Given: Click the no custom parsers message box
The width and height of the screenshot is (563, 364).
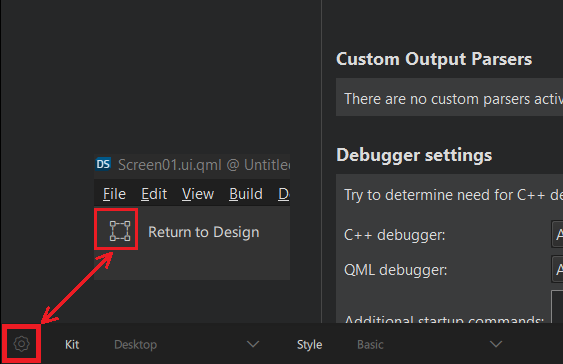Looking at the screenshot, I should [450, 97].
